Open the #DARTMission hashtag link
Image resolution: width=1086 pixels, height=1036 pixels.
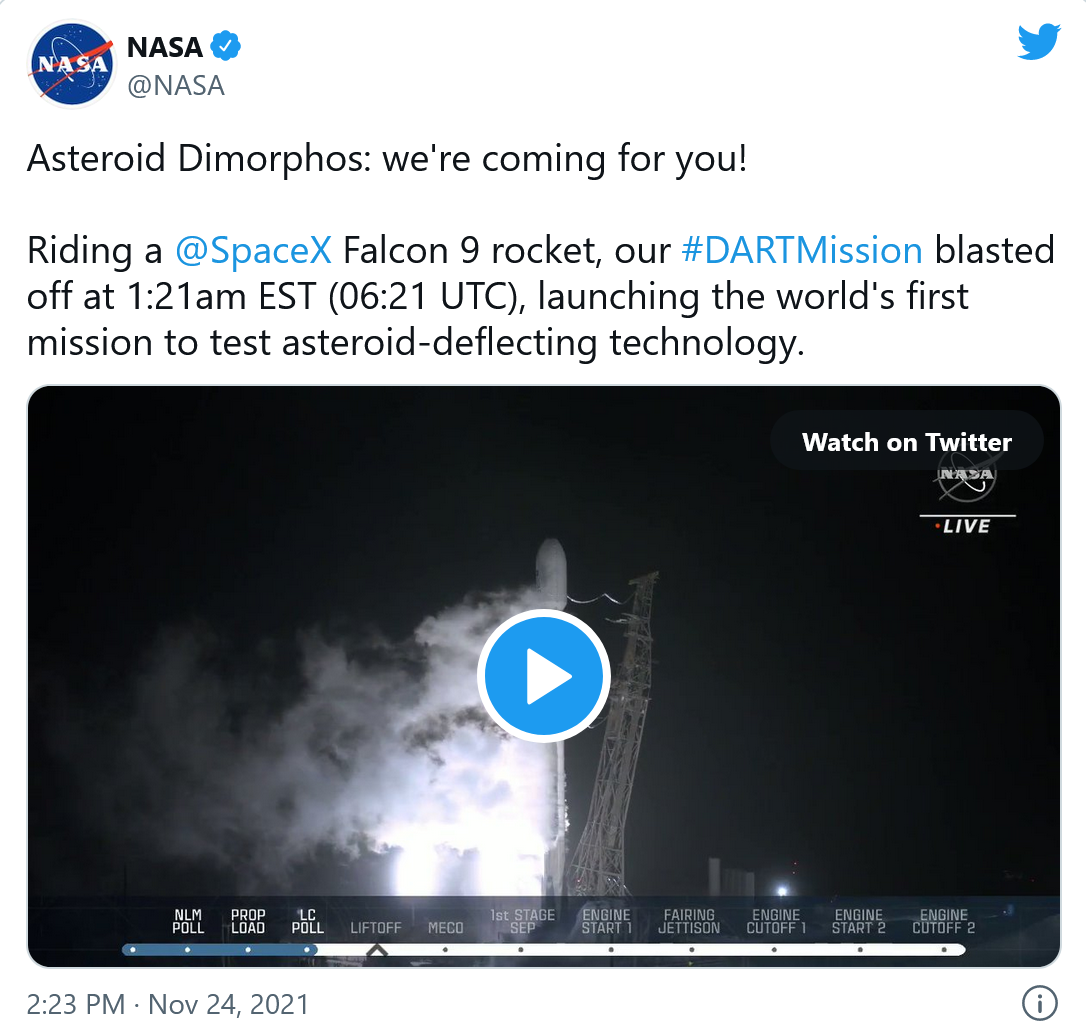pos(801,250)
